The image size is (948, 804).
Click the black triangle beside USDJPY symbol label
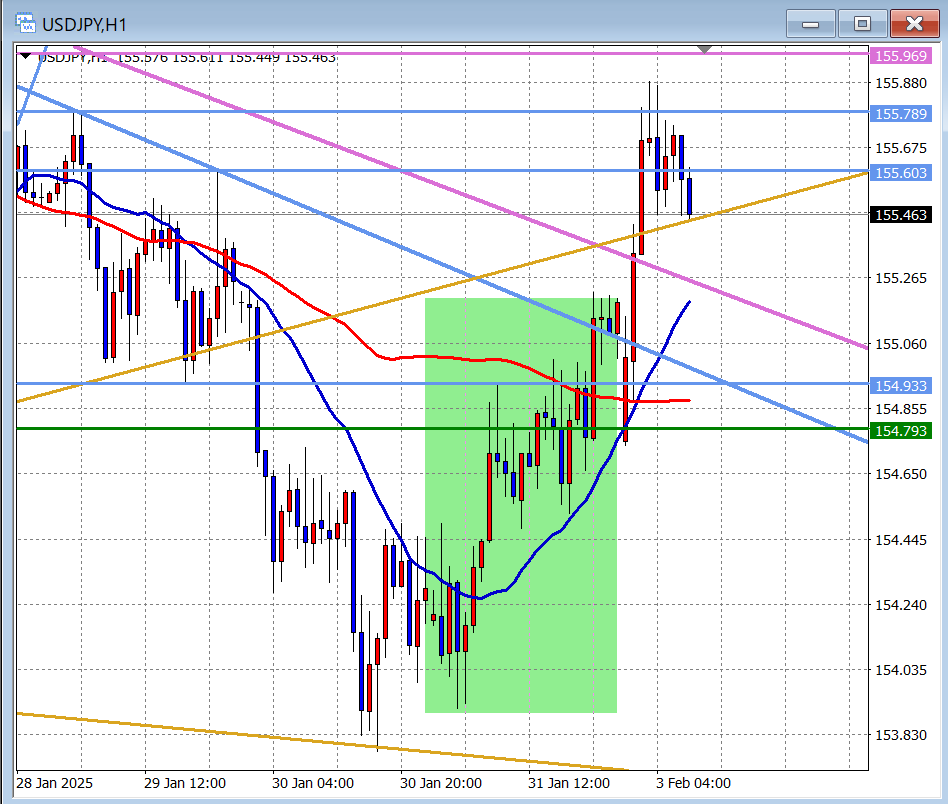tap(26, 57)
